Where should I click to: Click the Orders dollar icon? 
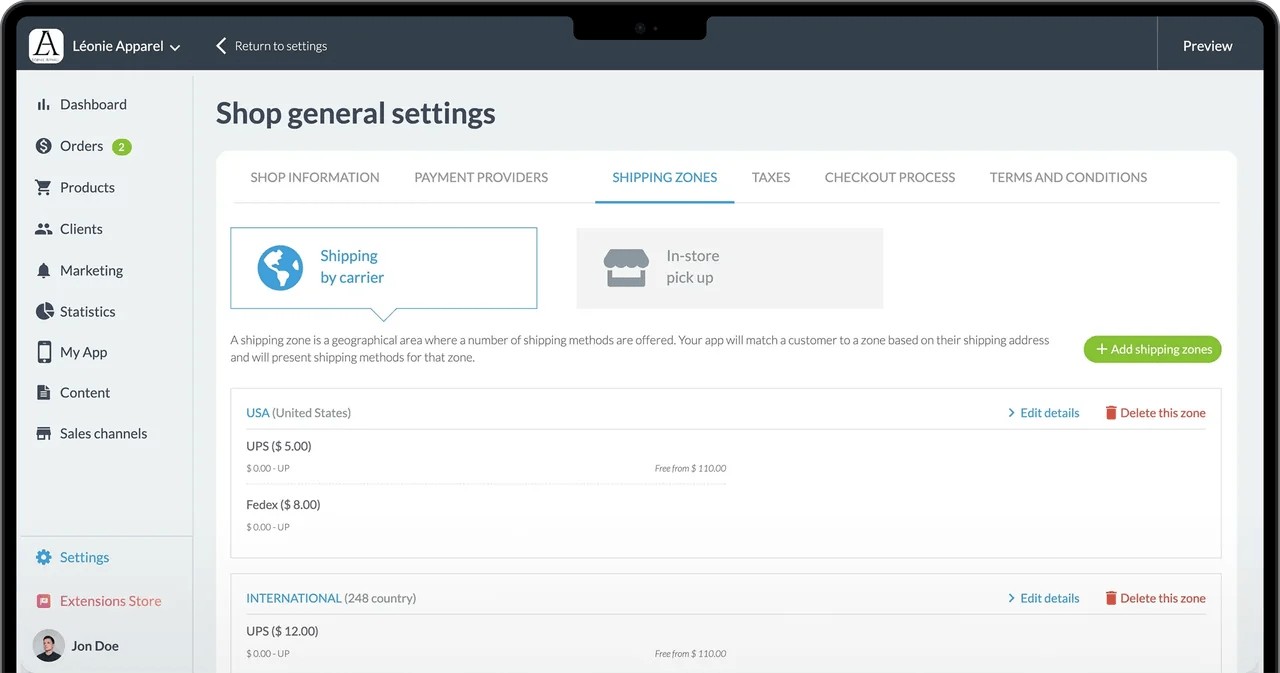point(43,146)
